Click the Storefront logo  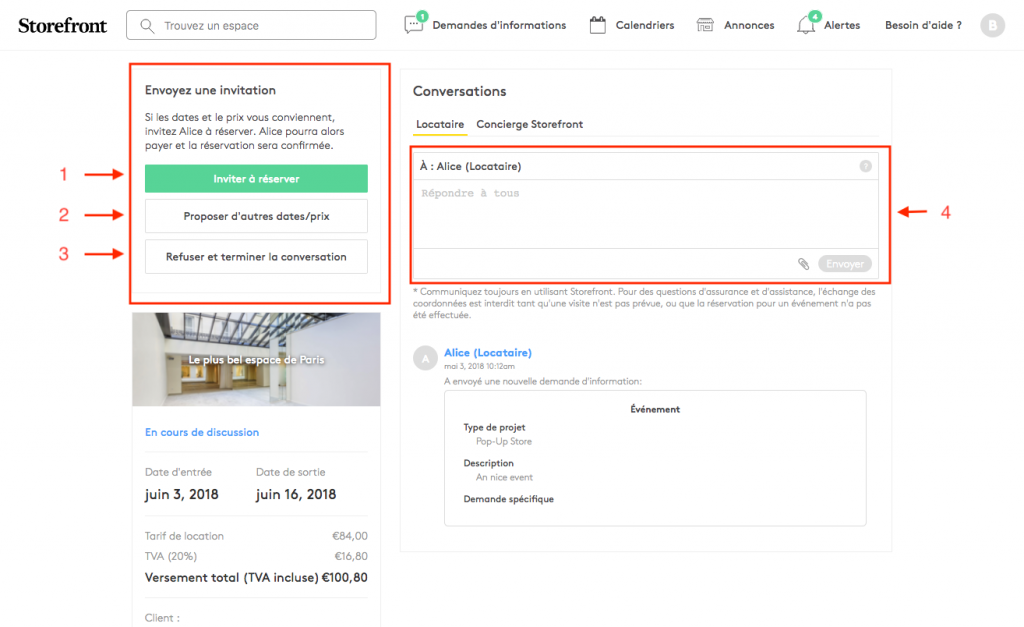click(62, 25)
